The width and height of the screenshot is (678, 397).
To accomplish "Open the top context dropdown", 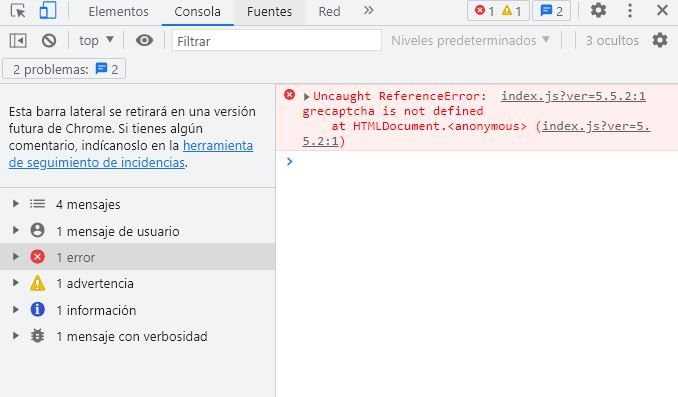I will click(96, 40).
